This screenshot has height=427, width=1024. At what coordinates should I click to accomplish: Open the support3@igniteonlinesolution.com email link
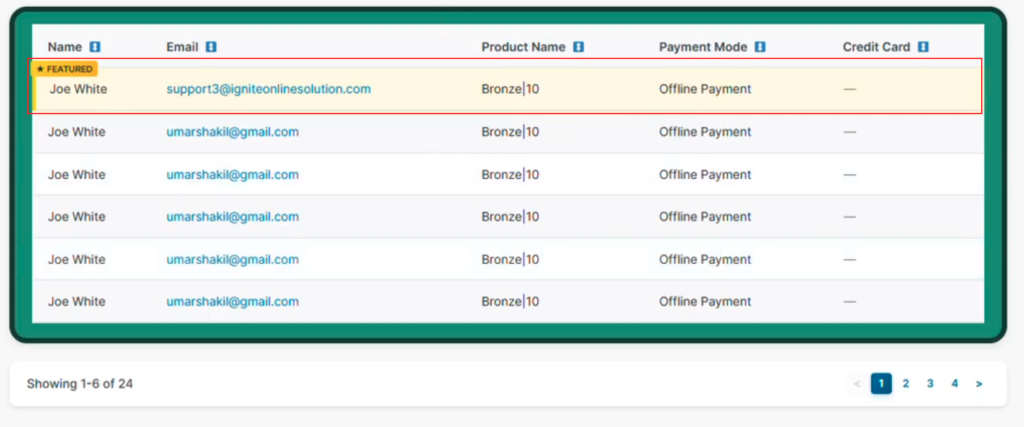pyautogui.click(x=268, y=89)
